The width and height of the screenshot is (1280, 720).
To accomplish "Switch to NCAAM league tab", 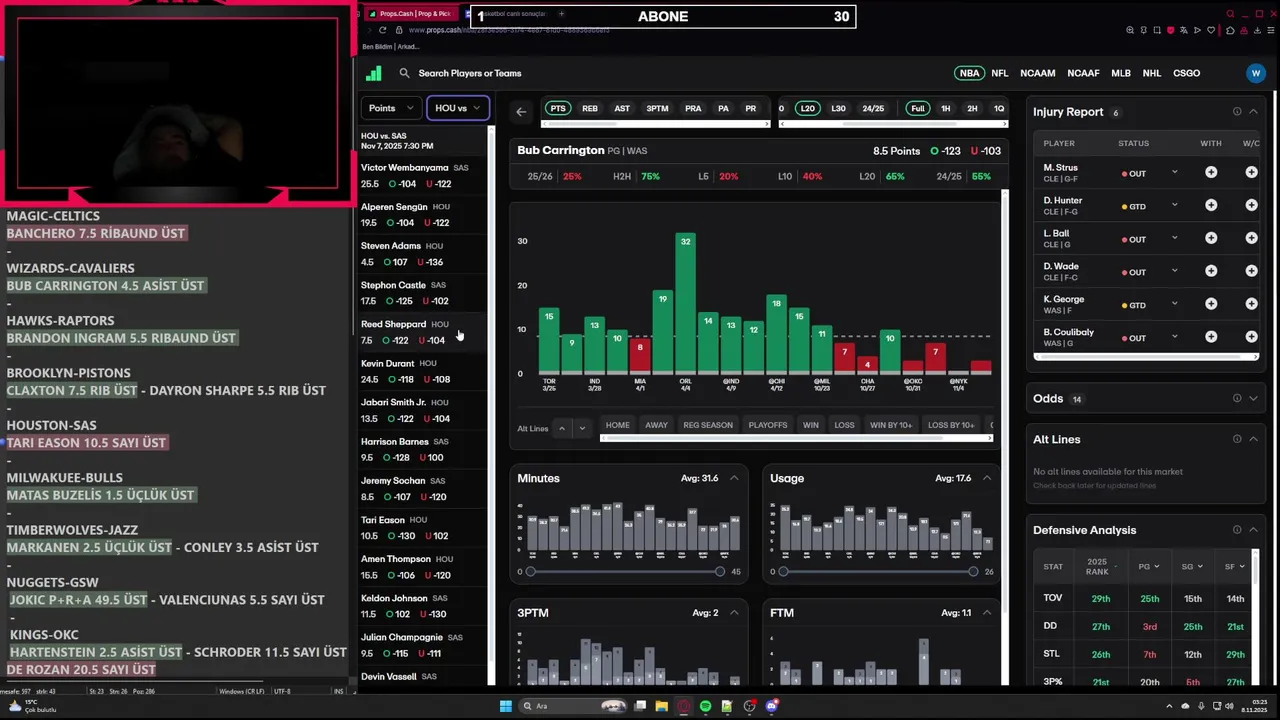I will (1038, 73).
